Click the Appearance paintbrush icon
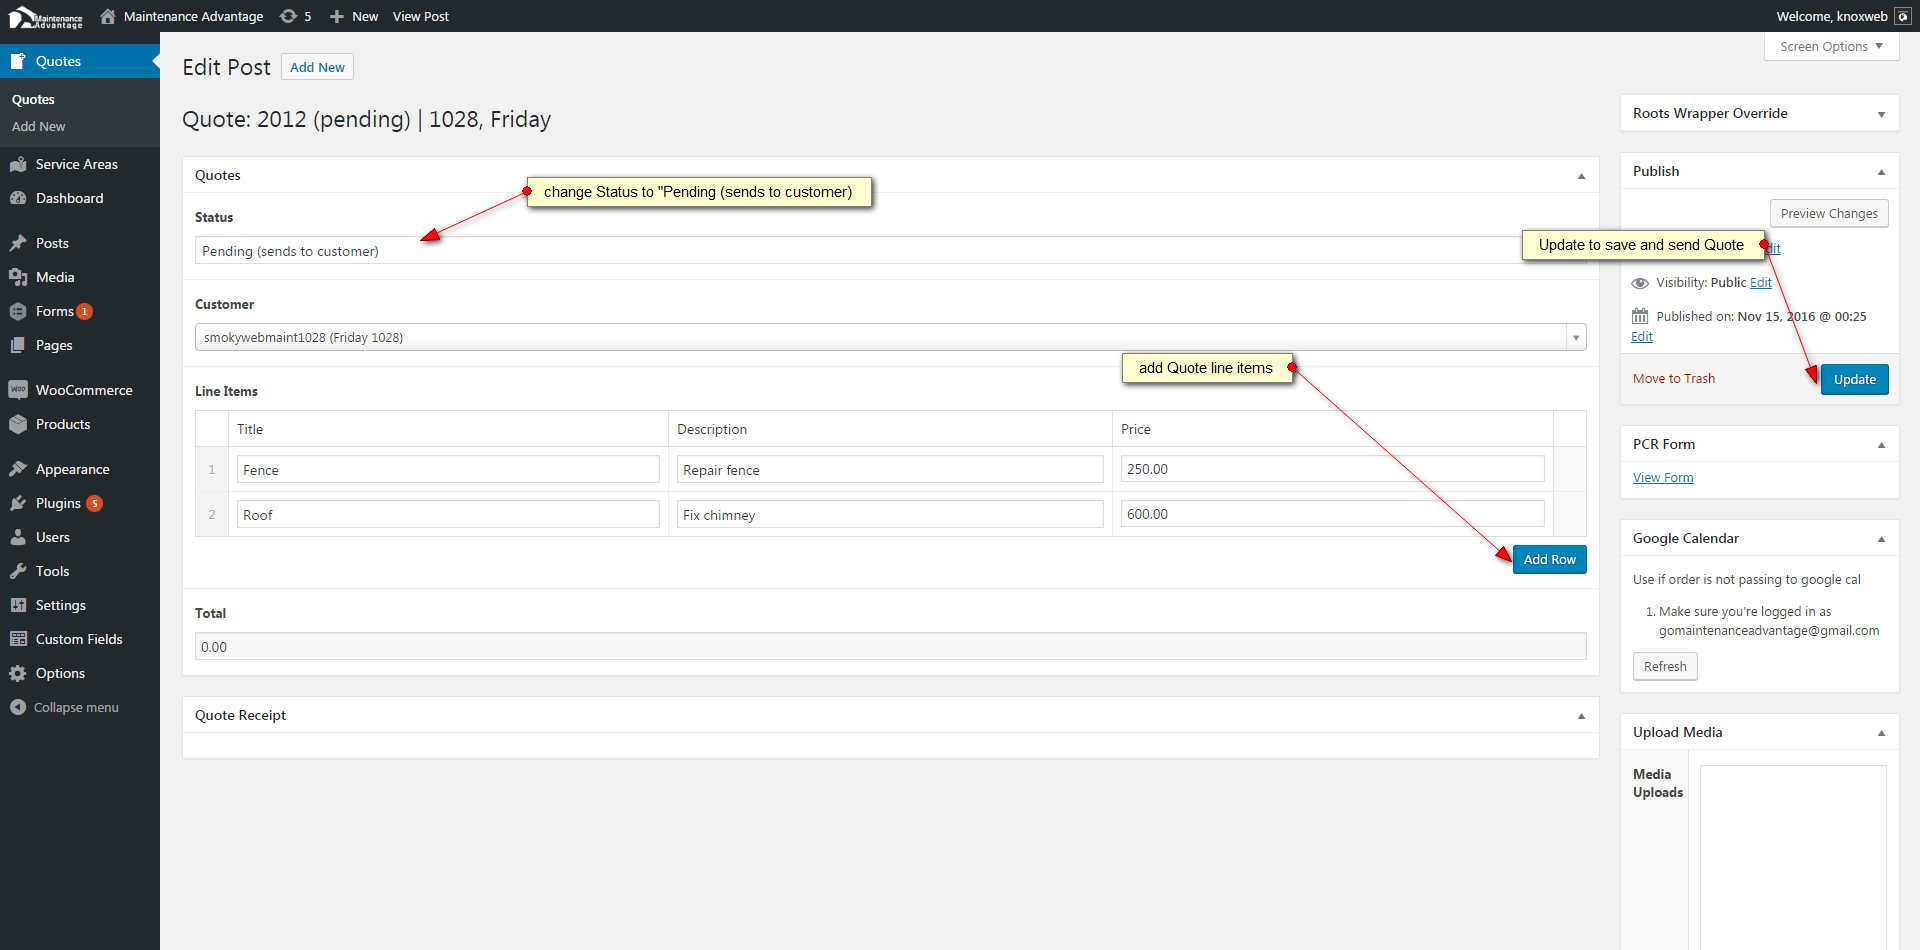 point(18,469)
